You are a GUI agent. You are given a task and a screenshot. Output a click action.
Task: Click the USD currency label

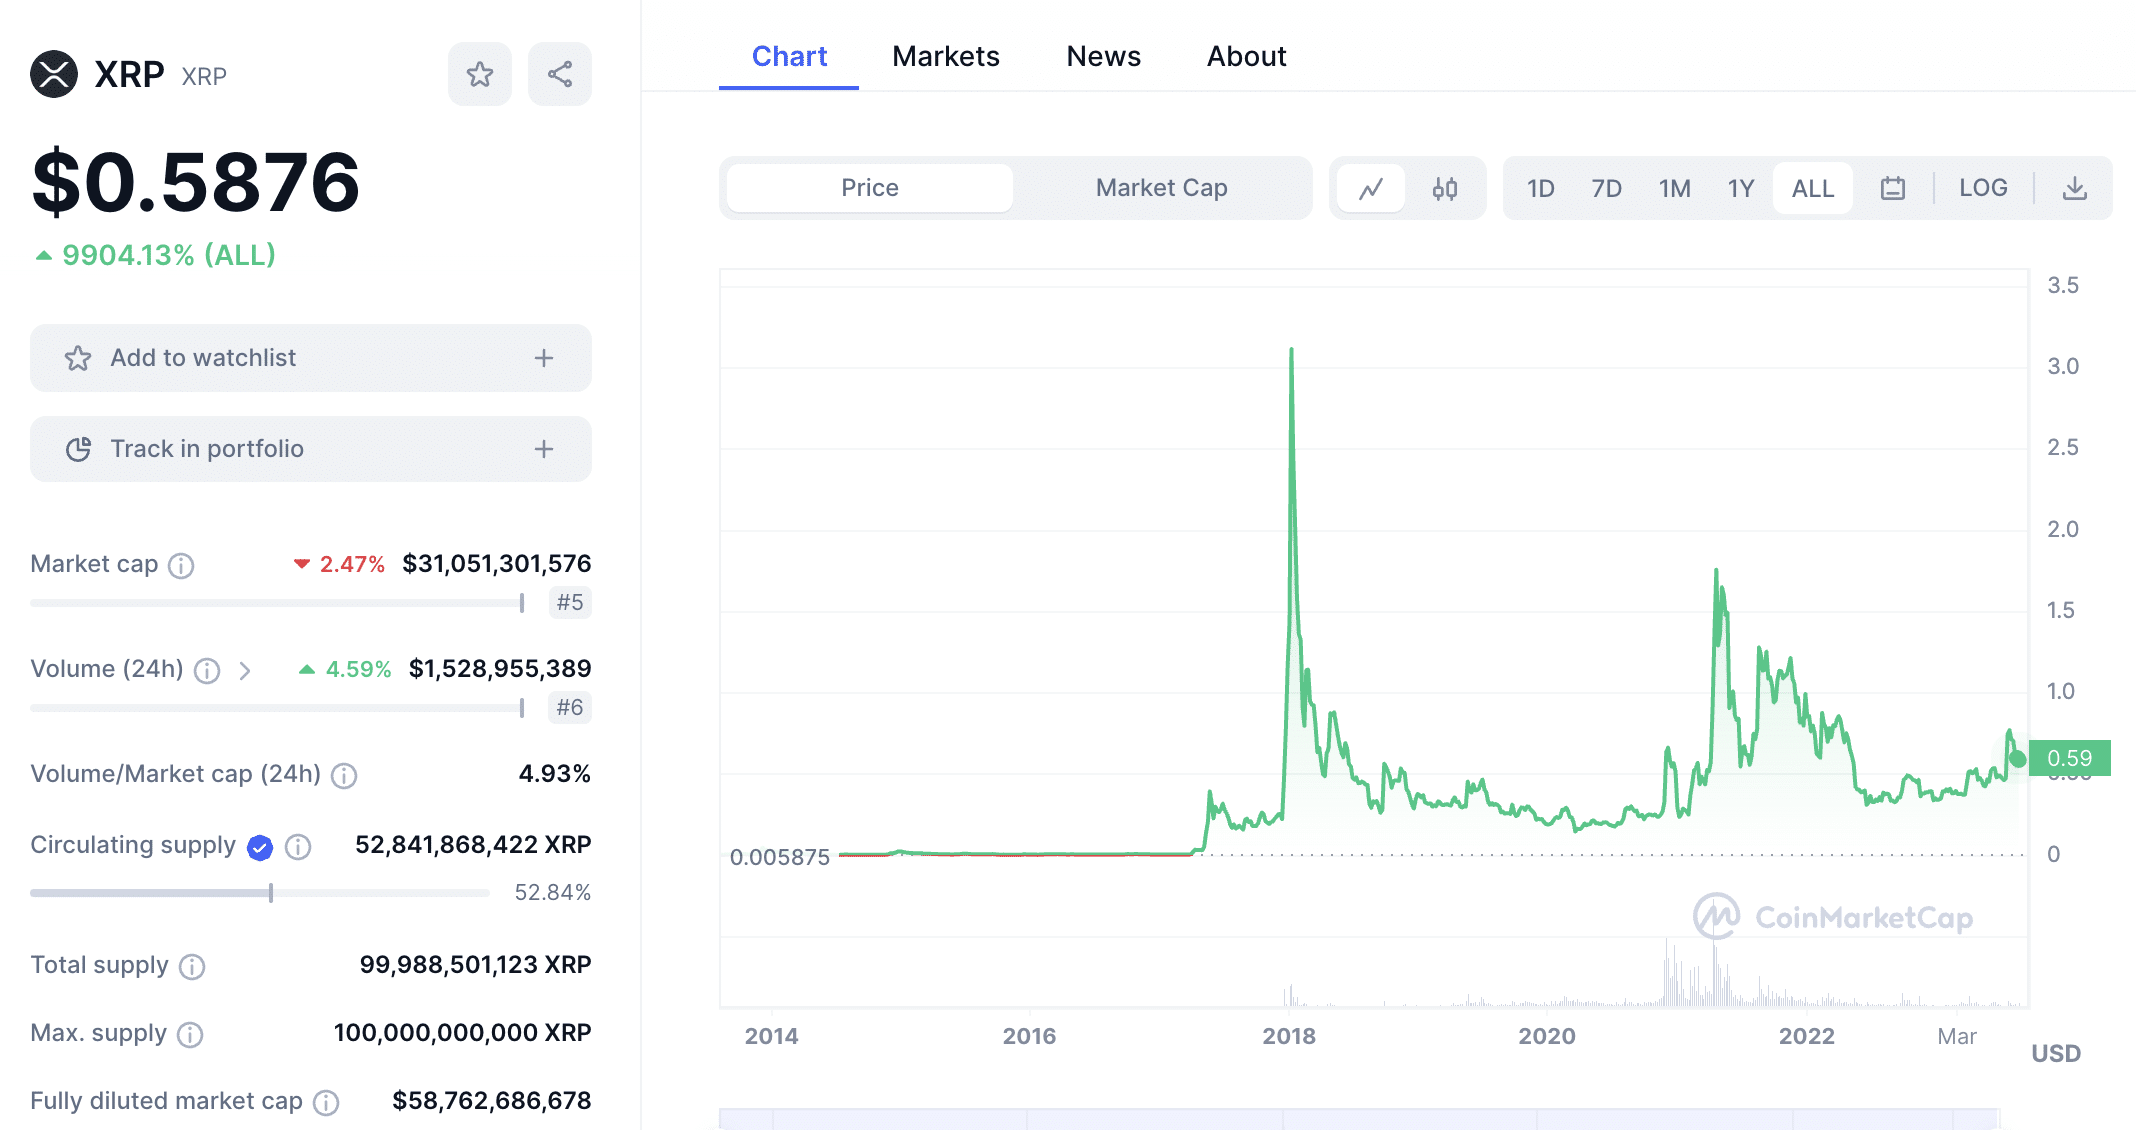point(2056,1053)
